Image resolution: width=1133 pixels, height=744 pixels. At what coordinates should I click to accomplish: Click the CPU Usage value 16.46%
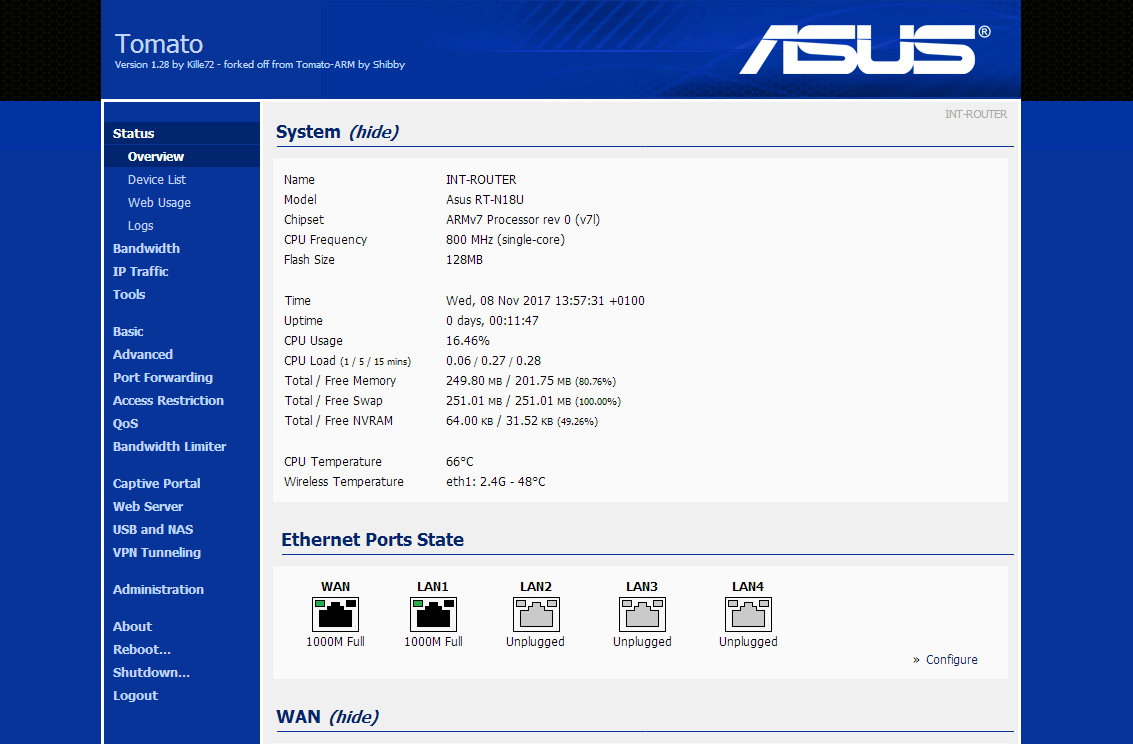[x=468, y=341]
